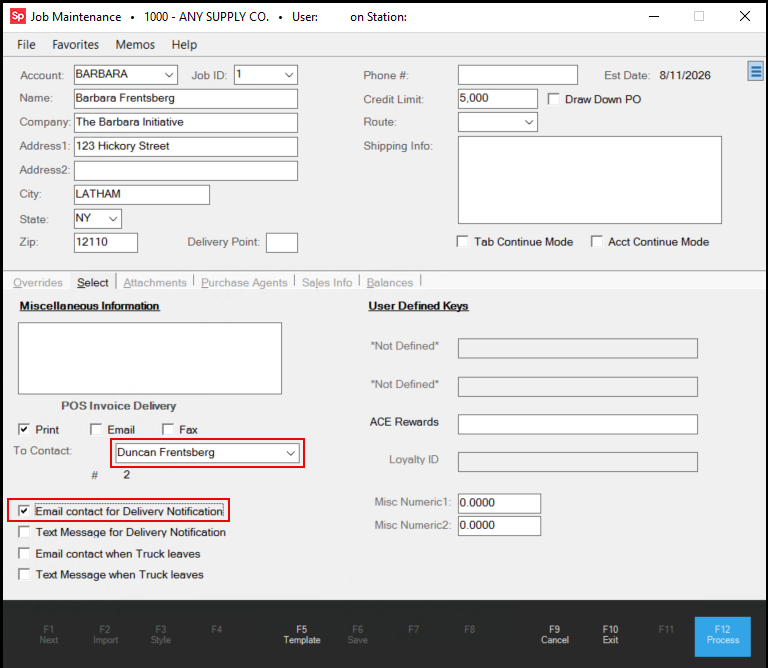Click the Sp application logo icon
768x668 pixels.
pyautogui.click(x=18, y=16)
